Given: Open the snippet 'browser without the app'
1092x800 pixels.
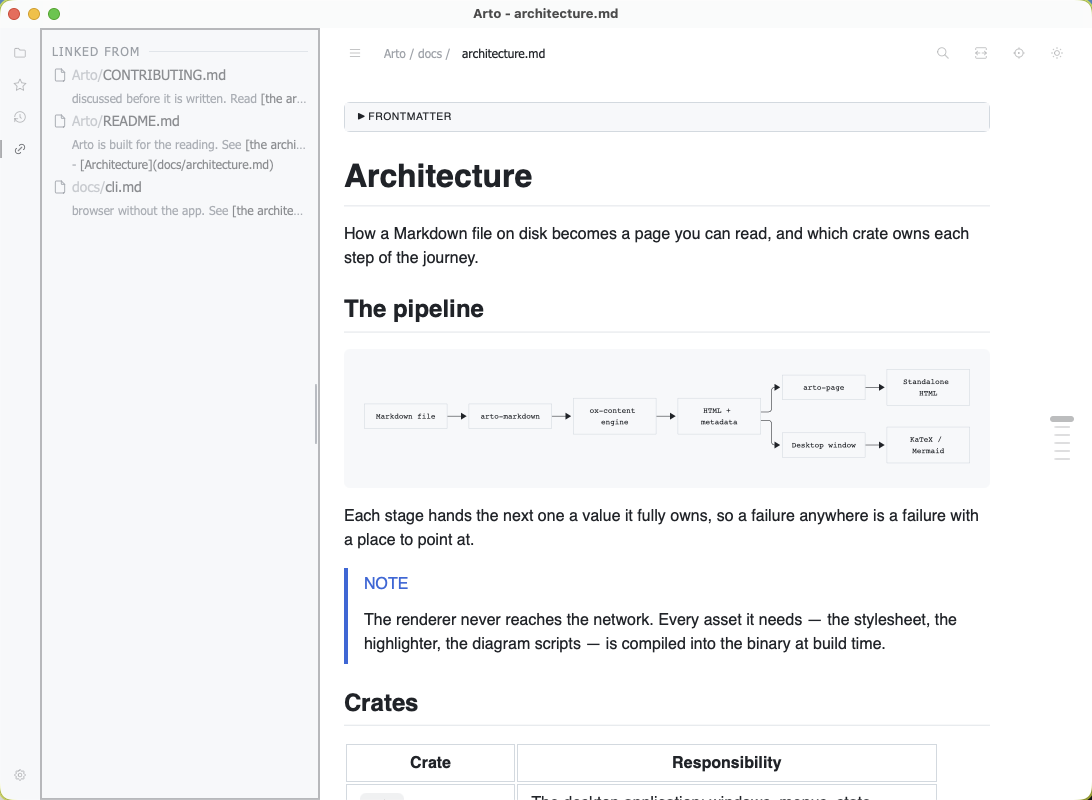Looking at the screenshot, I should pos(187,211).
